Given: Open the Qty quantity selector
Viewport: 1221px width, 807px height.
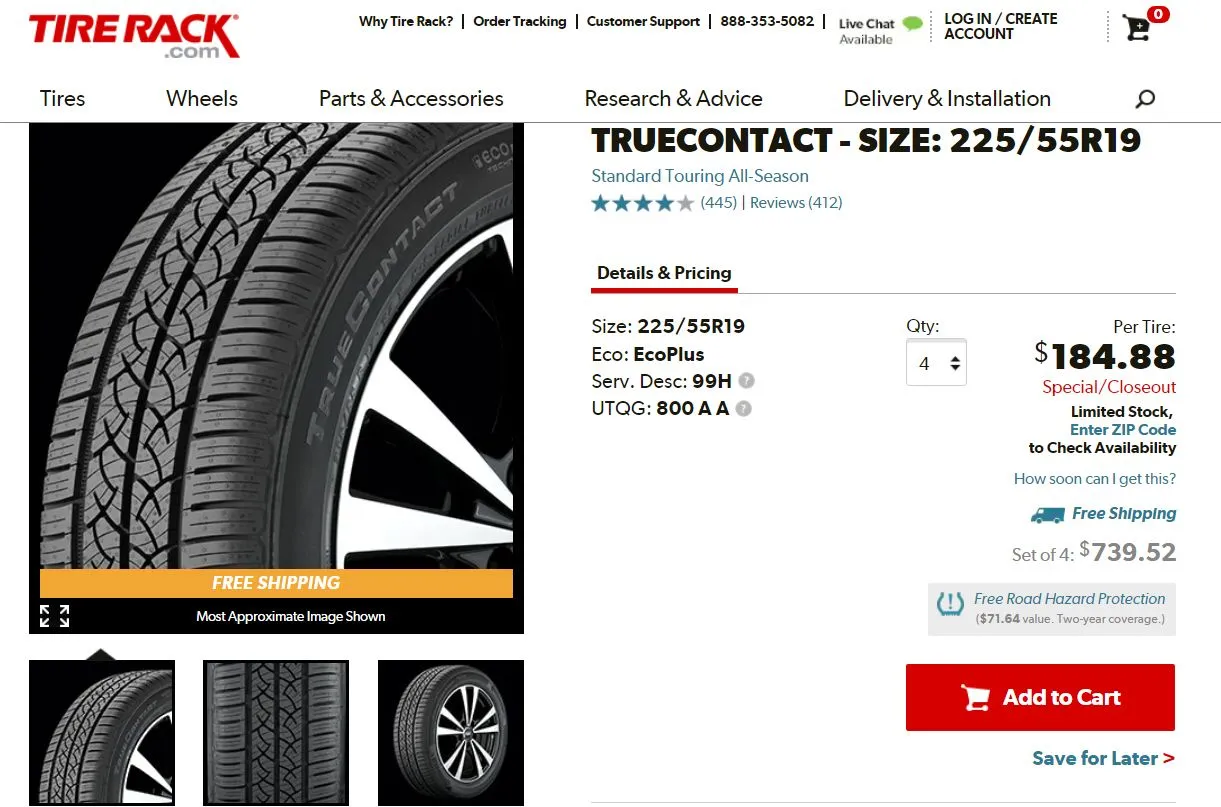Looking at the screenshot, I should pyautogui.click(x=936, y=363).
